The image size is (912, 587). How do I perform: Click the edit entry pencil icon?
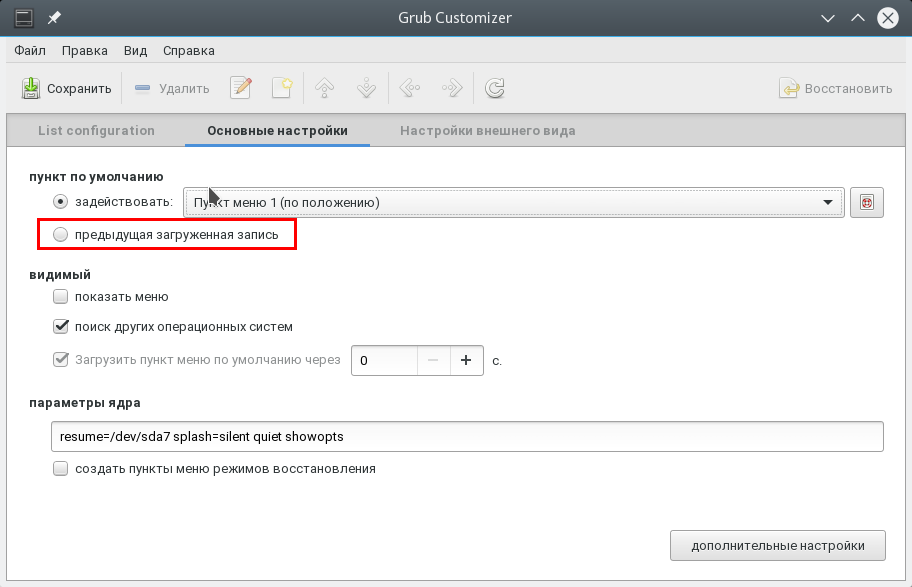tap(241, 88)
